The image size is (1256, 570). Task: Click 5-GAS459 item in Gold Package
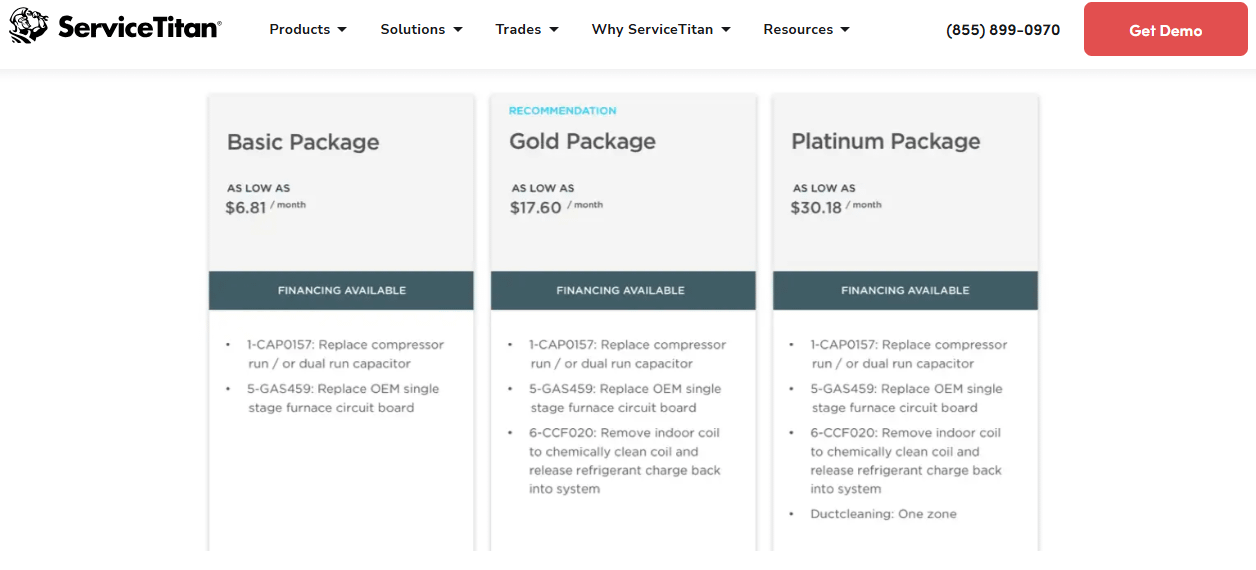tap(626, 398)
